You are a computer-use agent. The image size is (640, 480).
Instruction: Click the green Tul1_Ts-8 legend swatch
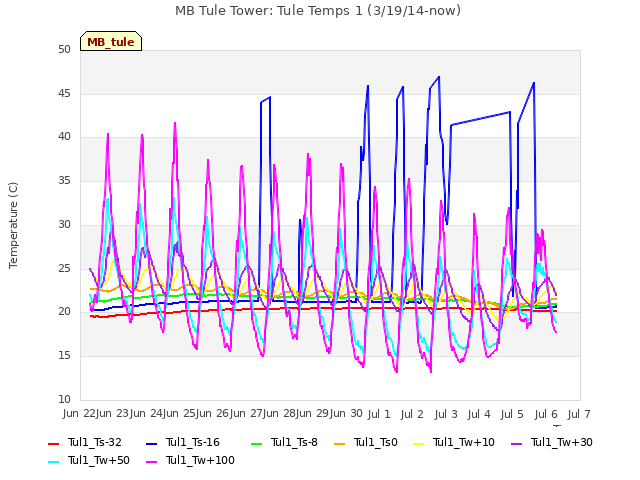[256, 443]
